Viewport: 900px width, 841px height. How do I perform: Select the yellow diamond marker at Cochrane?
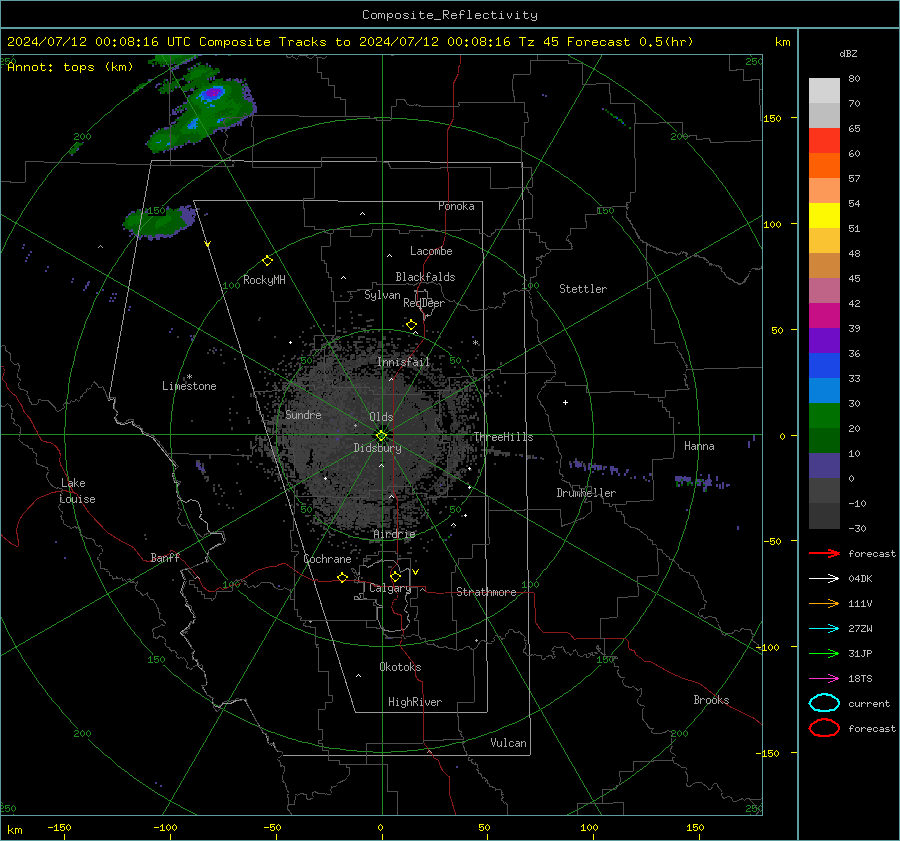(343, 577)
